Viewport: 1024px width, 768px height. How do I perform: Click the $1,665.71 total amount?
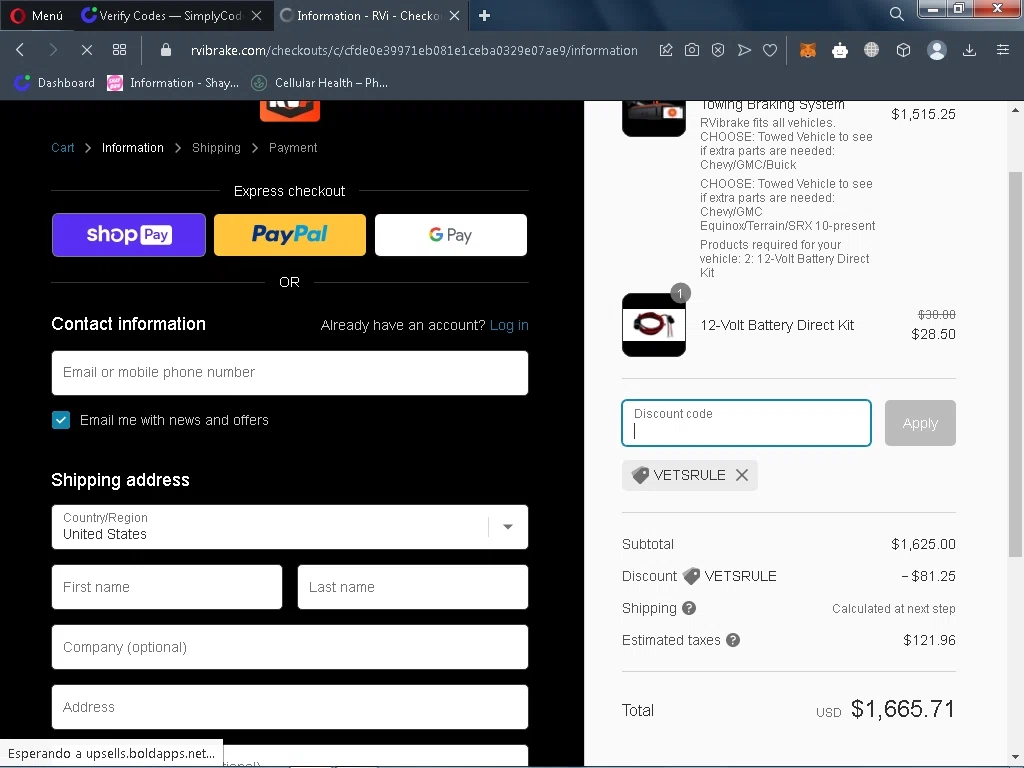pyautogui.click(x=903, y=709)
